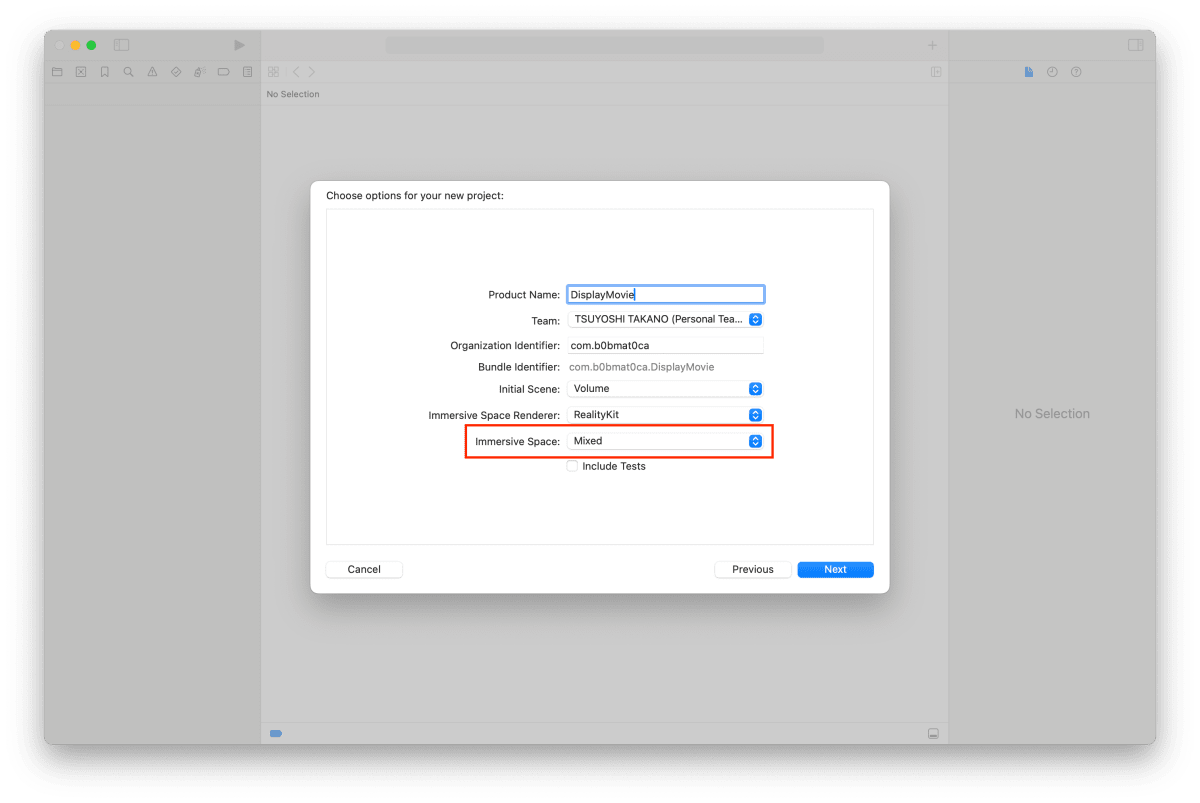The height and width of the screenshot is (803, 1200).
Task: Open the Report navigator list icon
Action: coord(247,71)
